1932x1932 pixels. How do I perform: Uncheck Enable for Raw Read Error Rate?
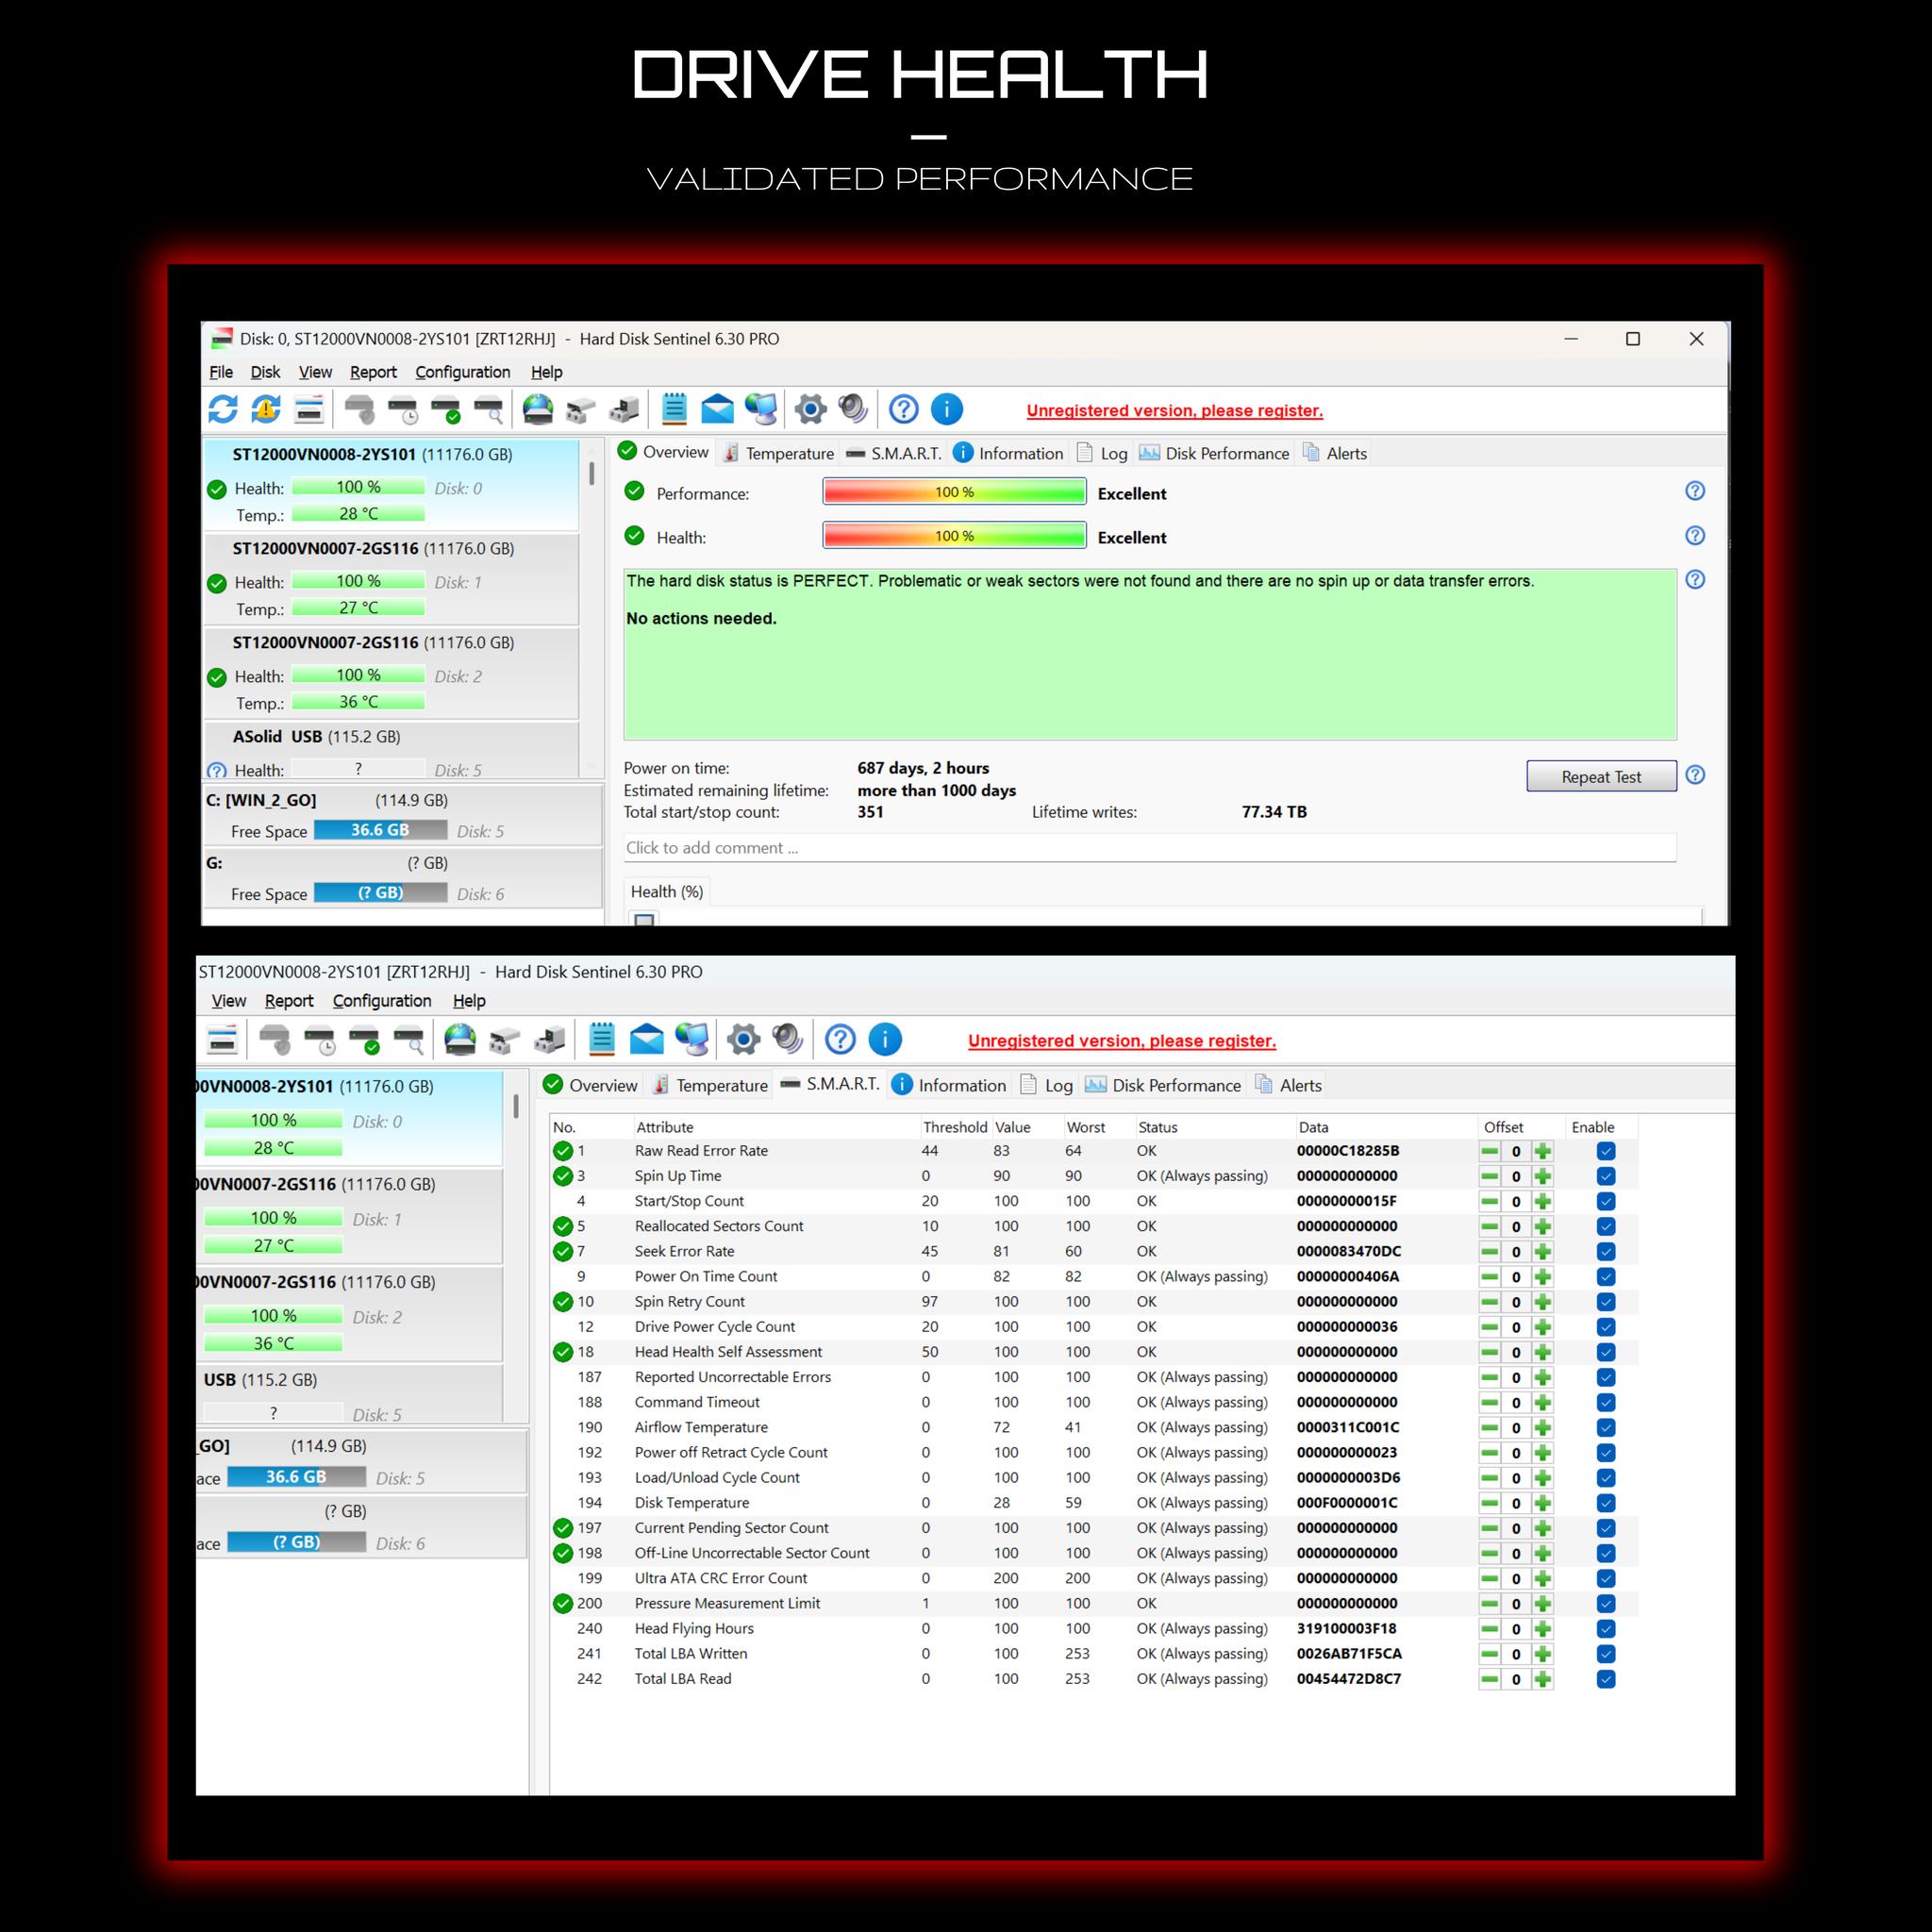[1606, 1151]
